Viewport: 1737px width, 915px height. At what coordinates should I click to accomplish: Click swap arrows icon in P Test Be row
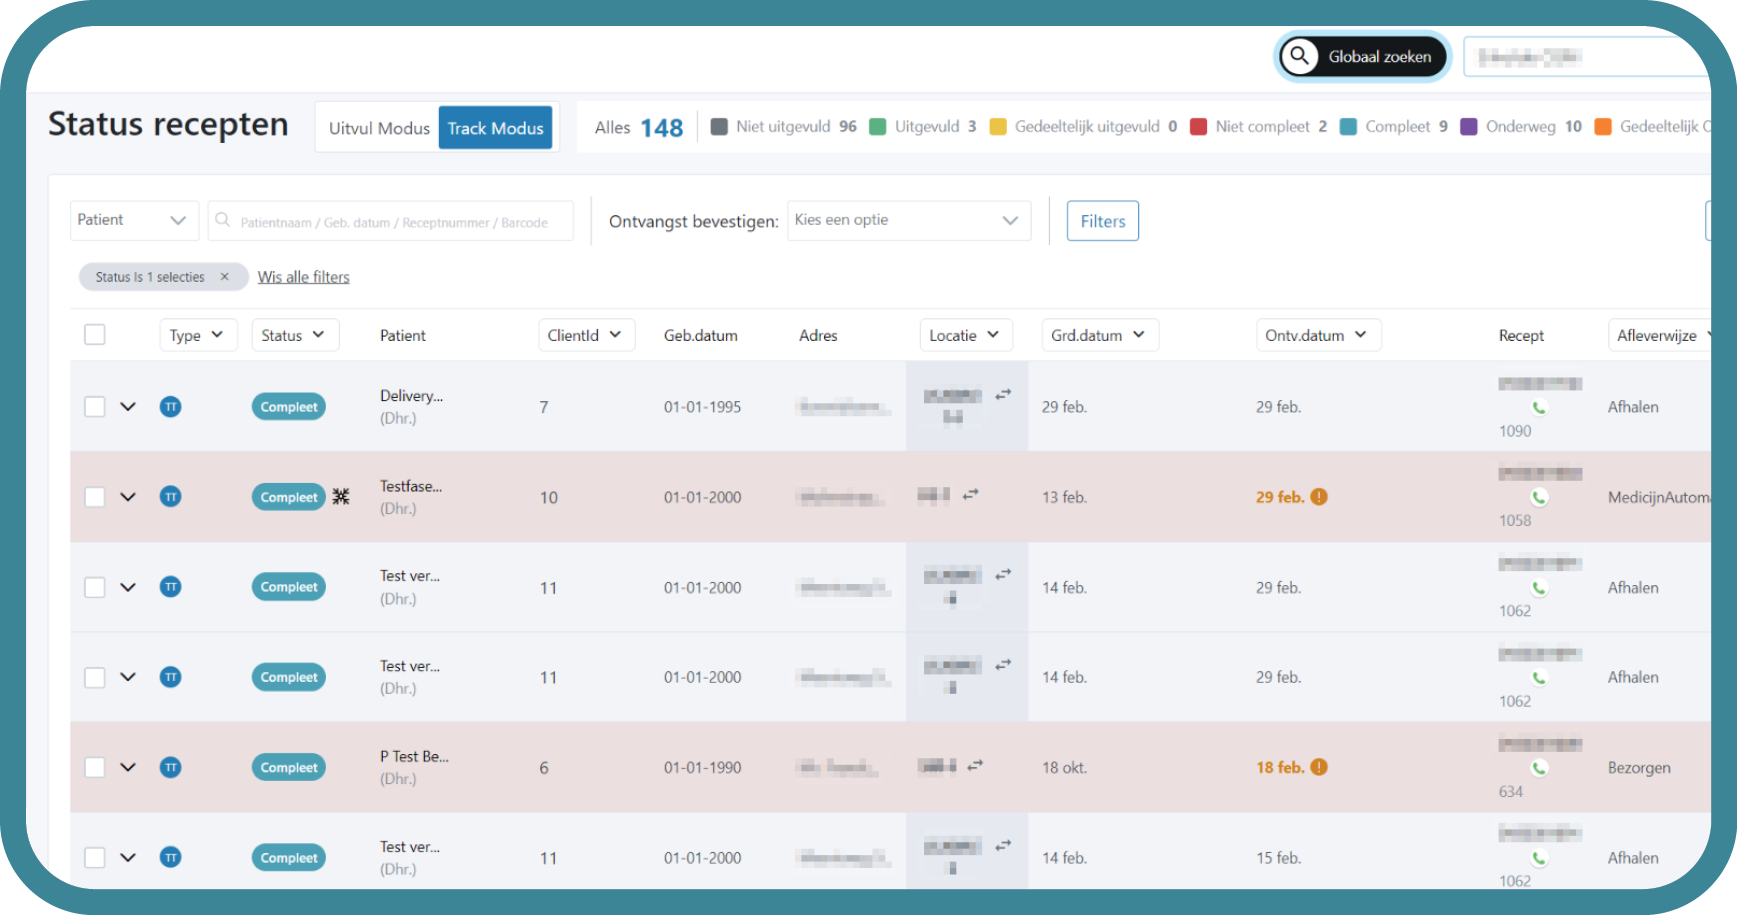tap(975, 765)
